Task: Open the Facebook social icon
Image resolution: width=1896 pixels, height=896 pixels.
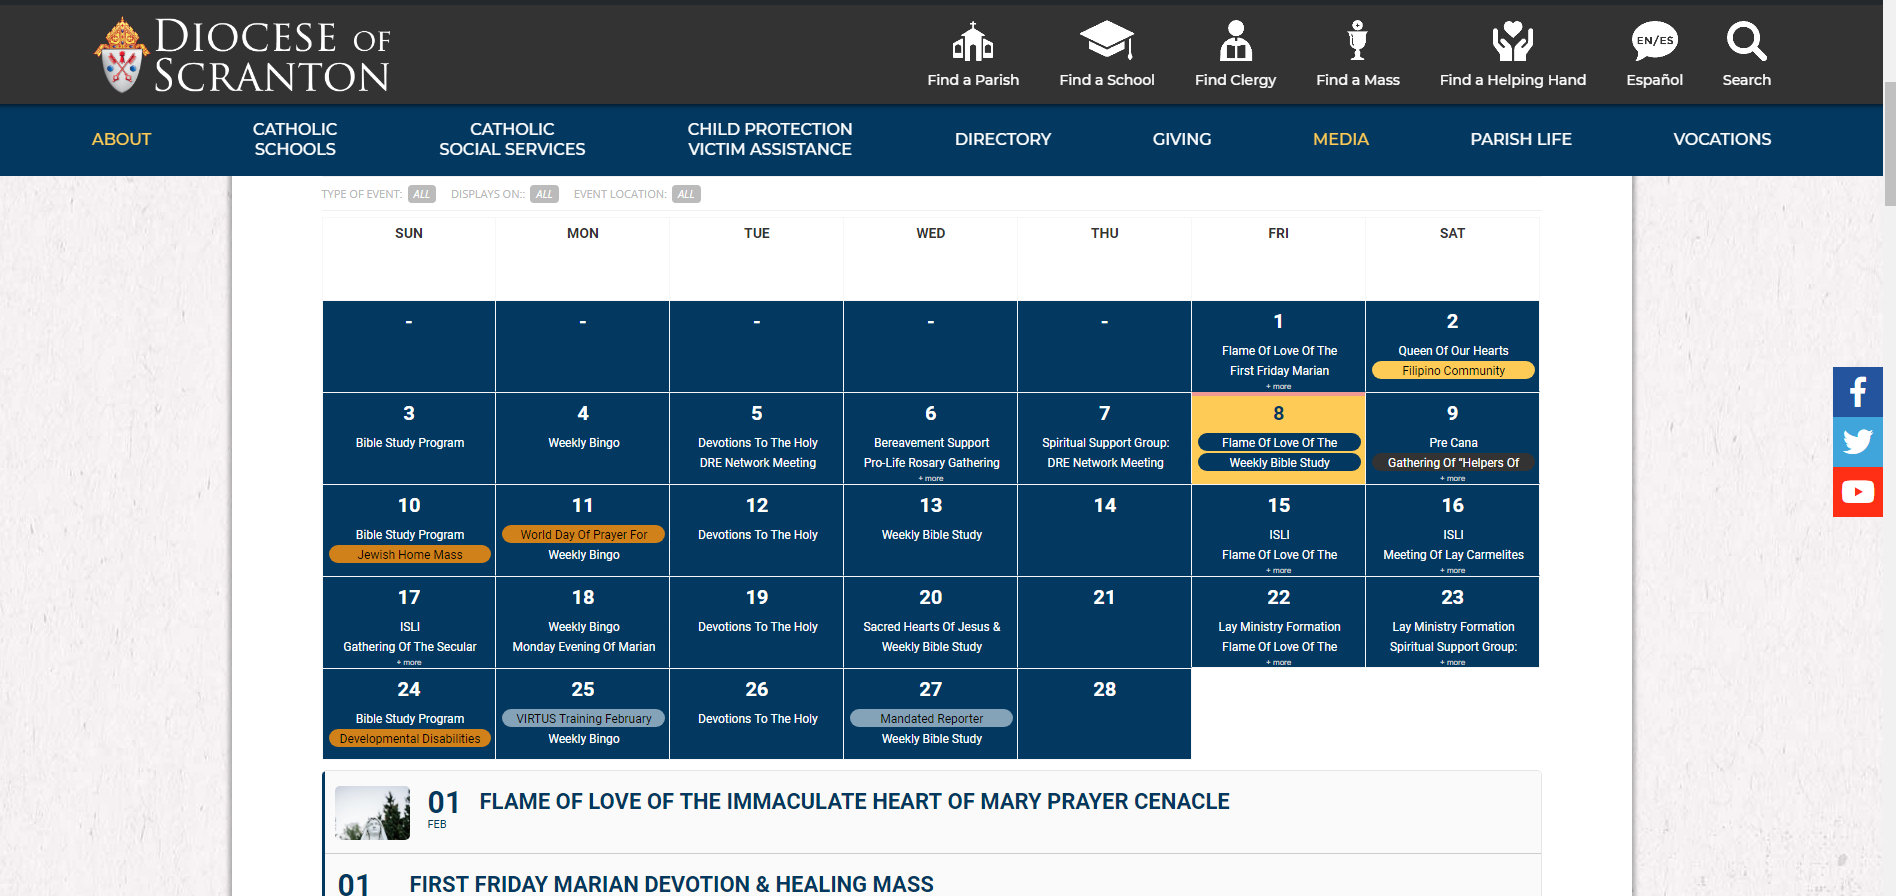Action: click(1857, 391)
